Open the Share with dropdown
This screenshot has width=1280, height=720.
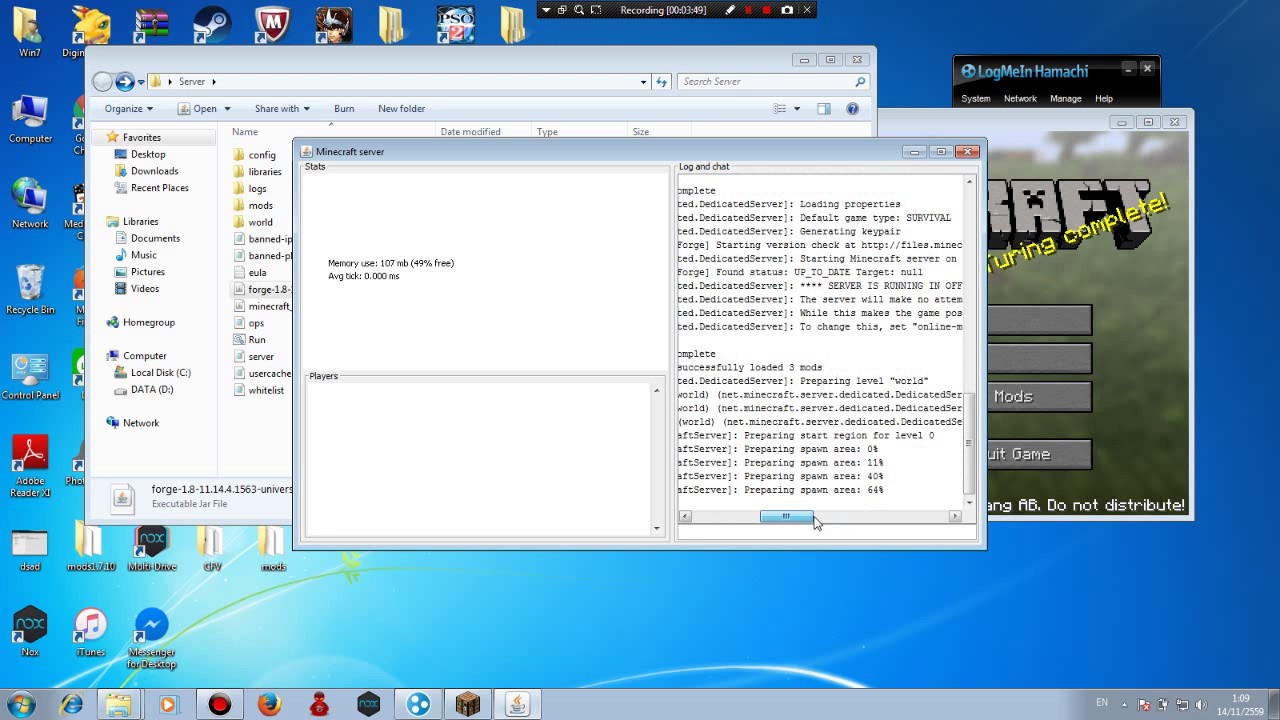point(282,109)
